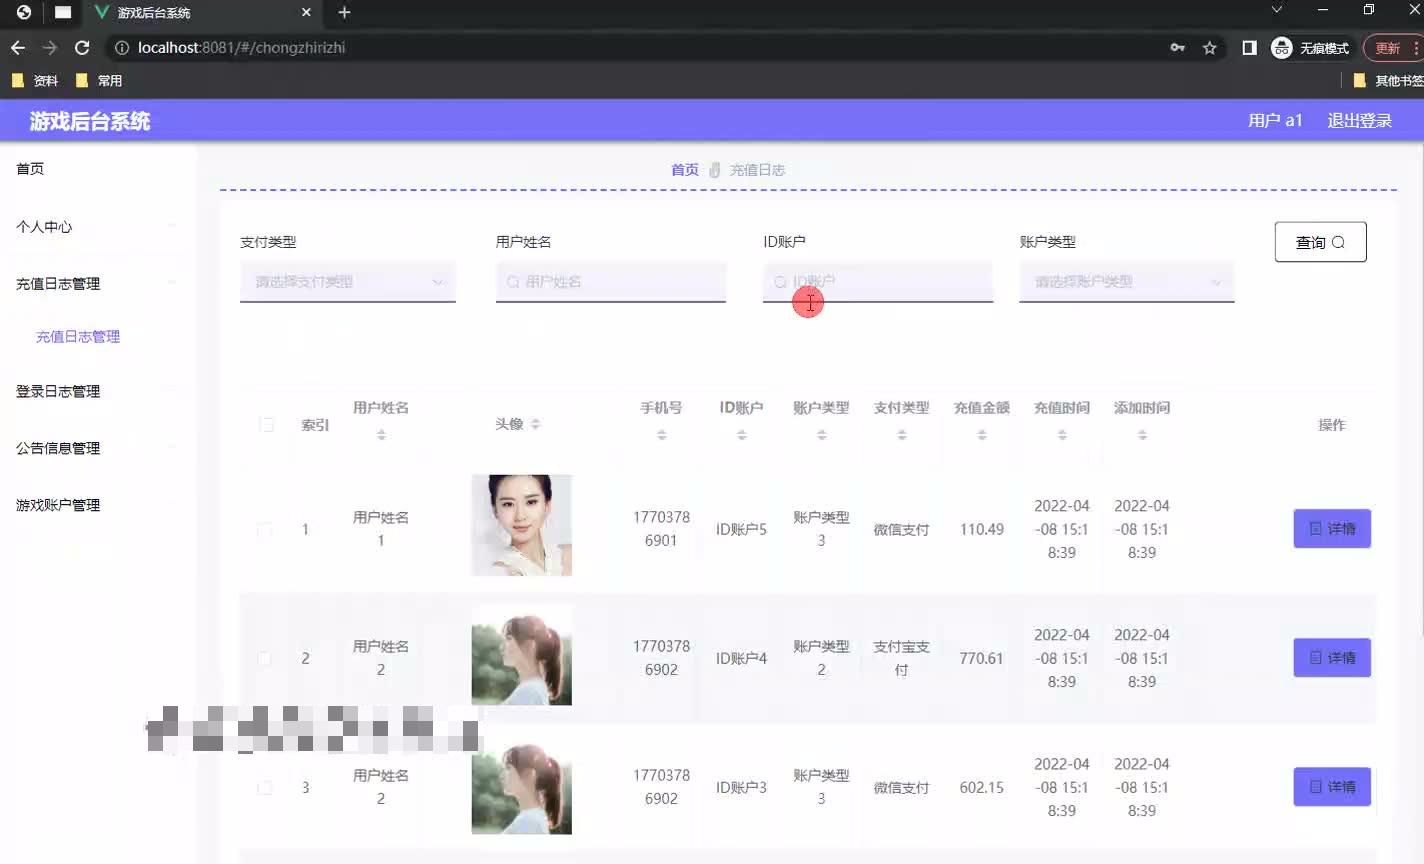The width and height of the screenshot is (1424, 864).
Task: Open 登录日志管理 from the sidebar
Action: pyautogui.click(x=57, y=391)
